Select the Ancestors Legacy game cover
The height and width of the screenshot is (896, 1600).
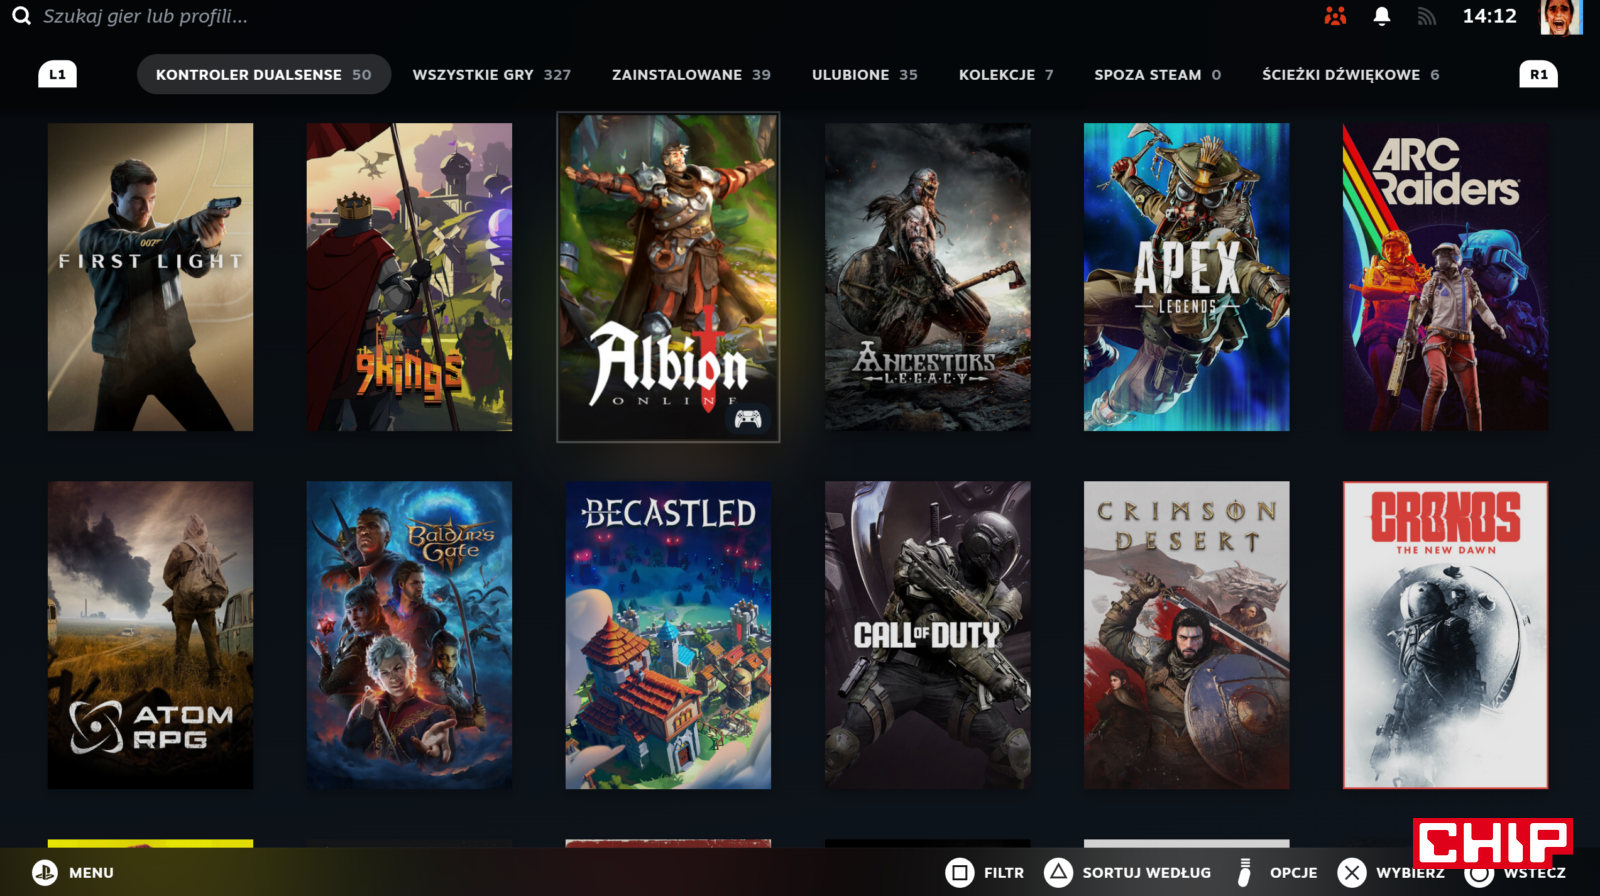point(927,277)
